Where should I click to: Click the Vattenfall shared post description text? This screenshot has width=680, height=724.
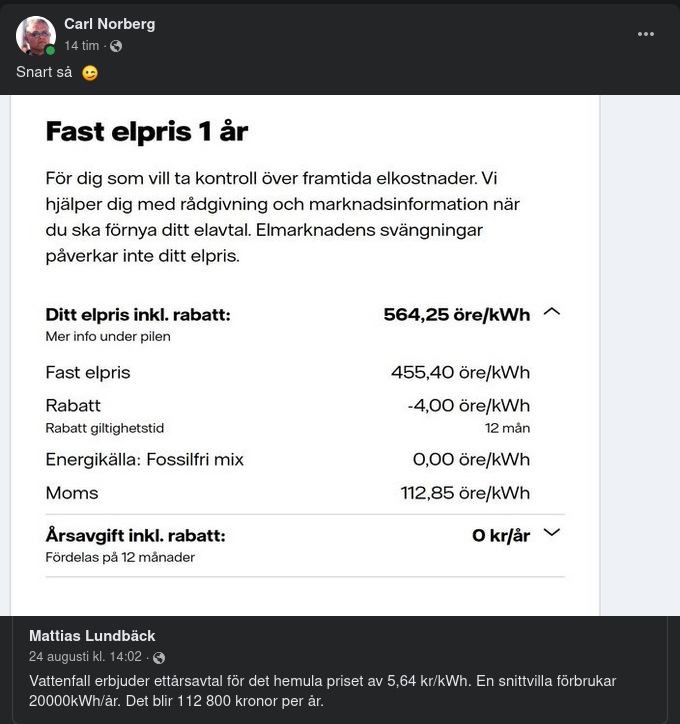[322, 690]
